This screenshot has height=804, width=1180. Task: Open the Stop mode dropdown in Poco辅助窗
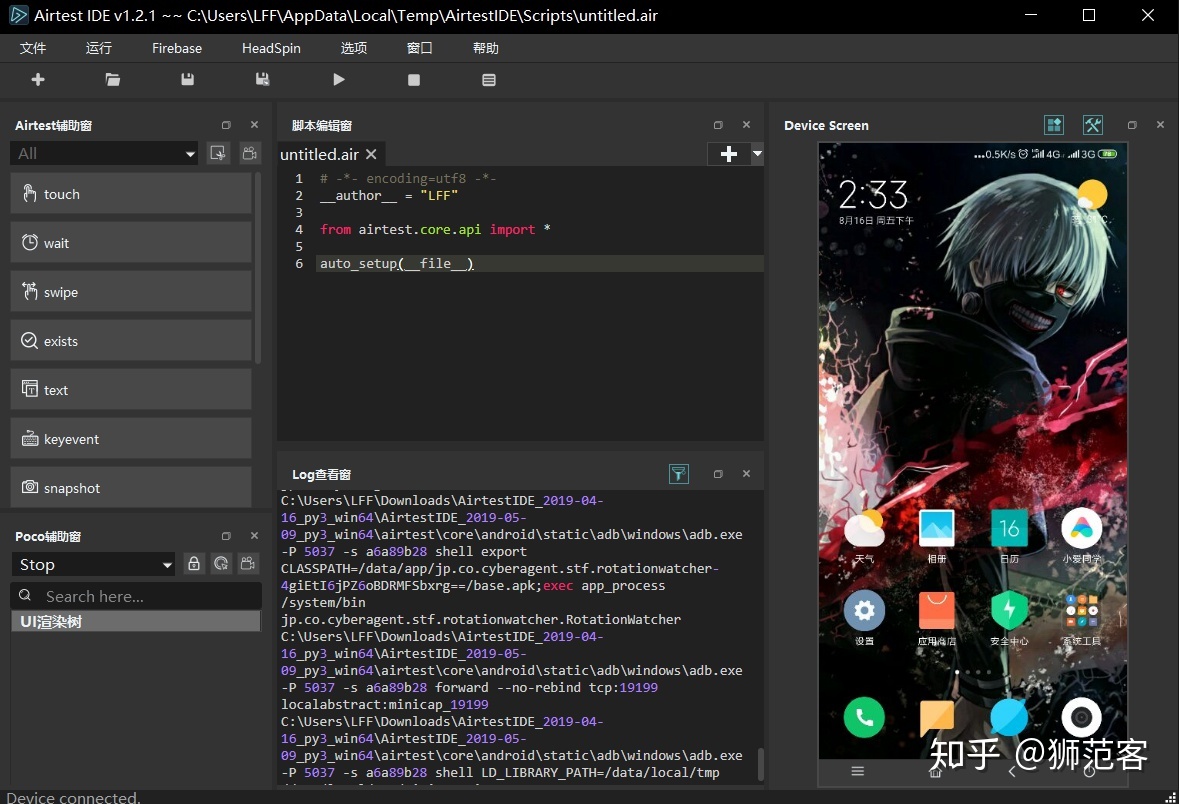point(93,565)
